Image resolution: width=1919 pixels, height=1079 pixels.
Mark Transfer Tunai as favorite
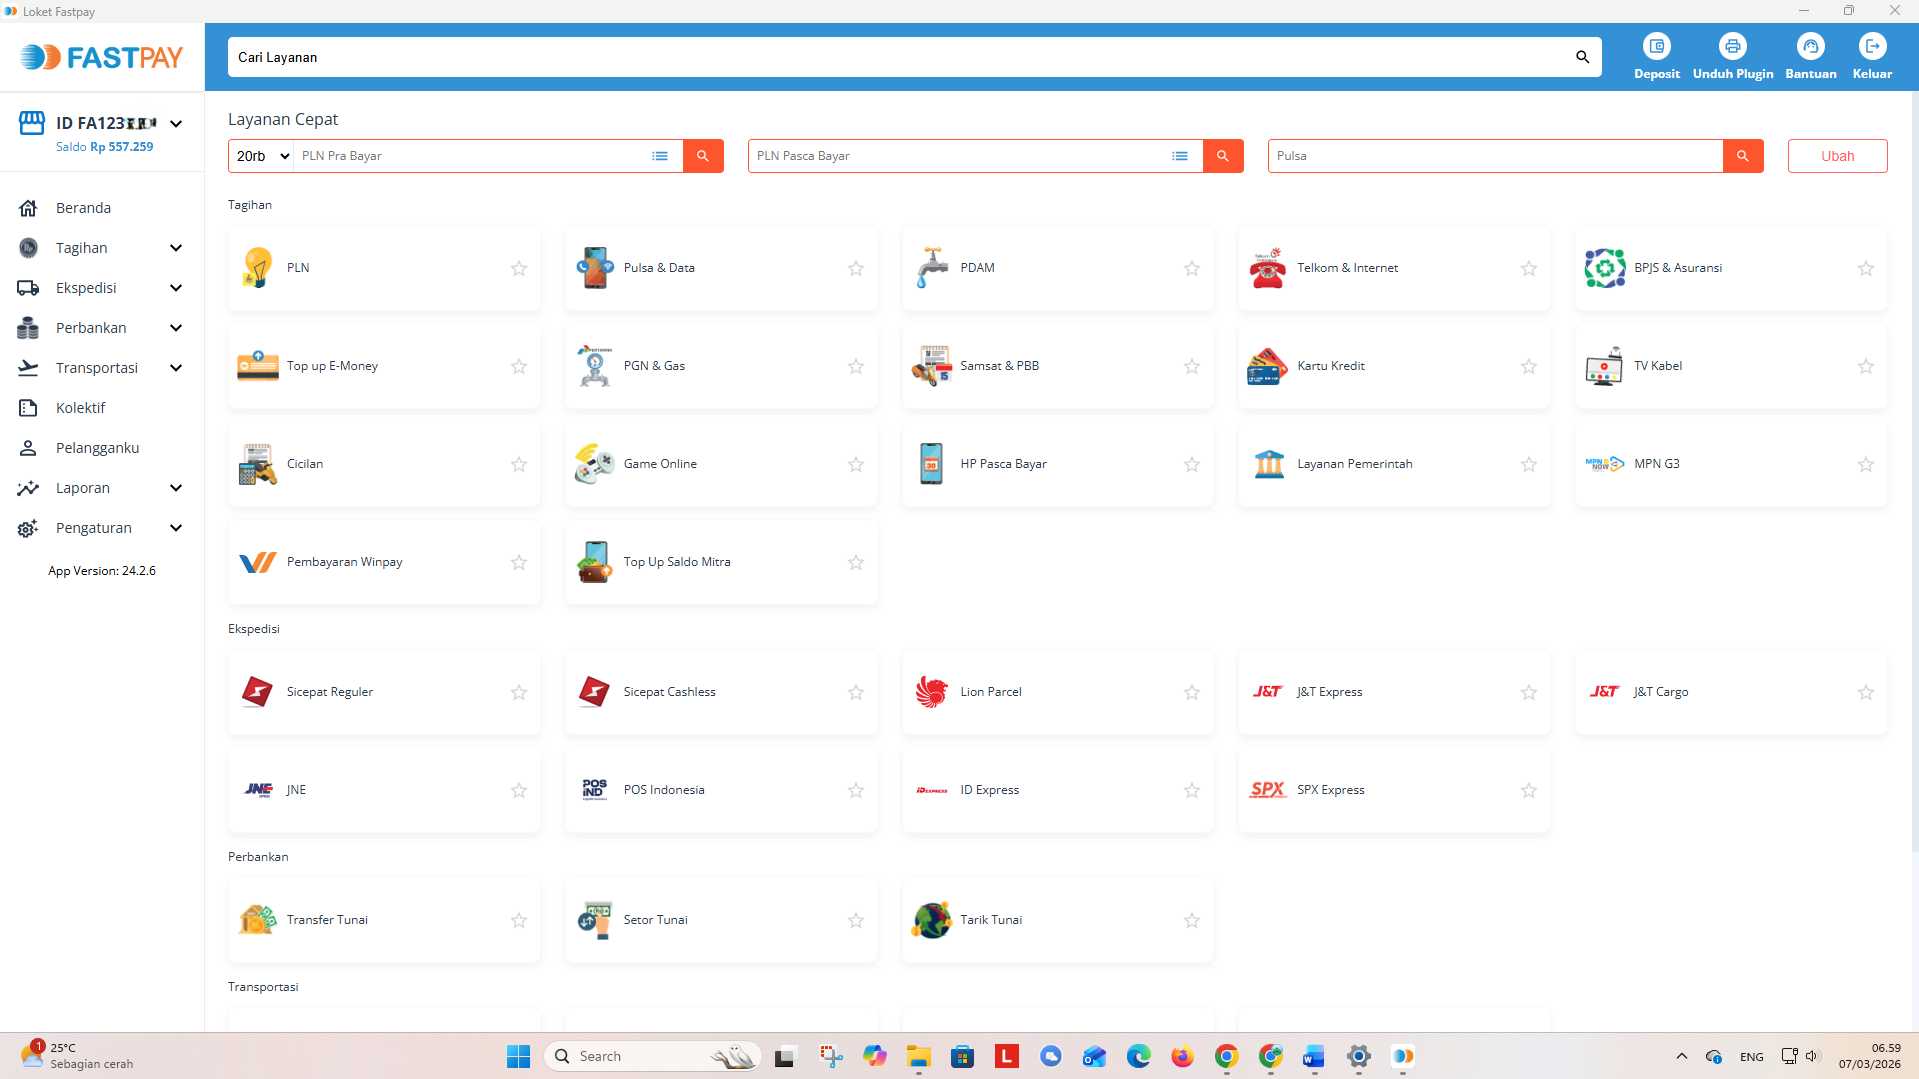click(x=518, y=919)
